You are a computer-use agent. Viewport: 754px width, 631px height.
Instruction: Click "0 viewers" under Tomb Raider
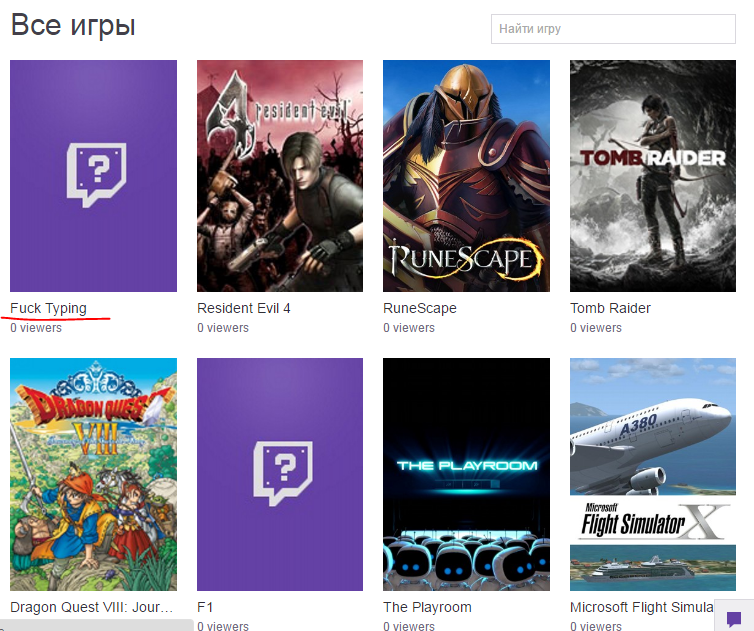click(596, 328)
